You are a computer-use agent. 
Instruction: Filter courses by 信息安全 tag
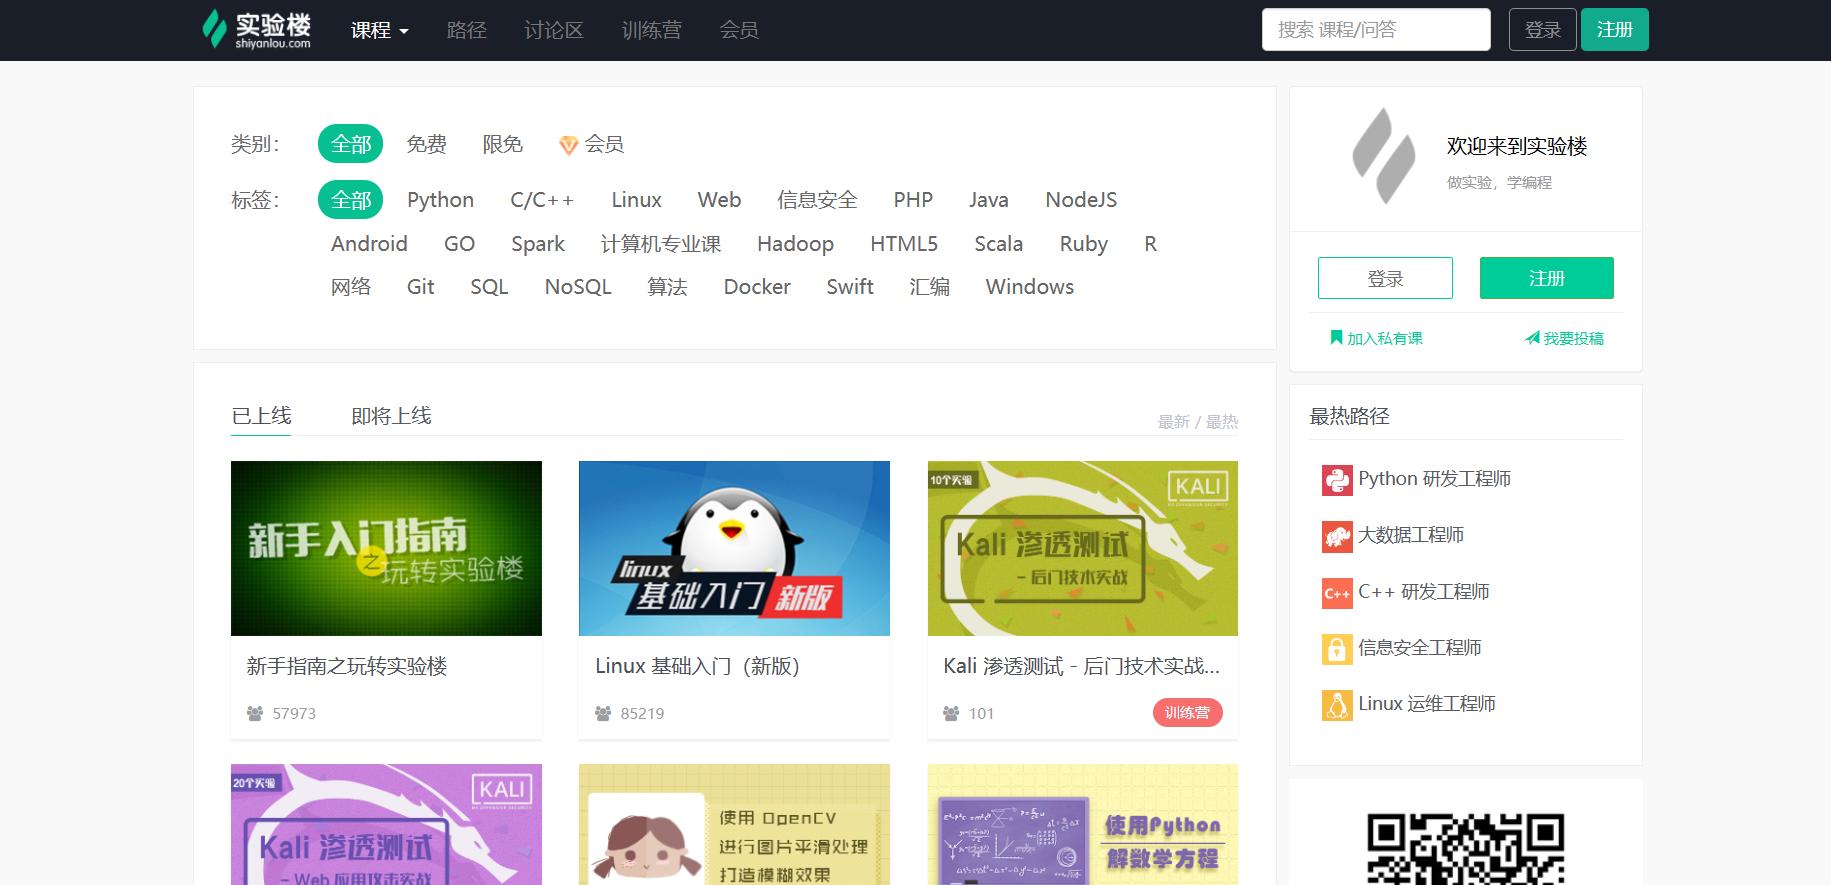[817, 200]
